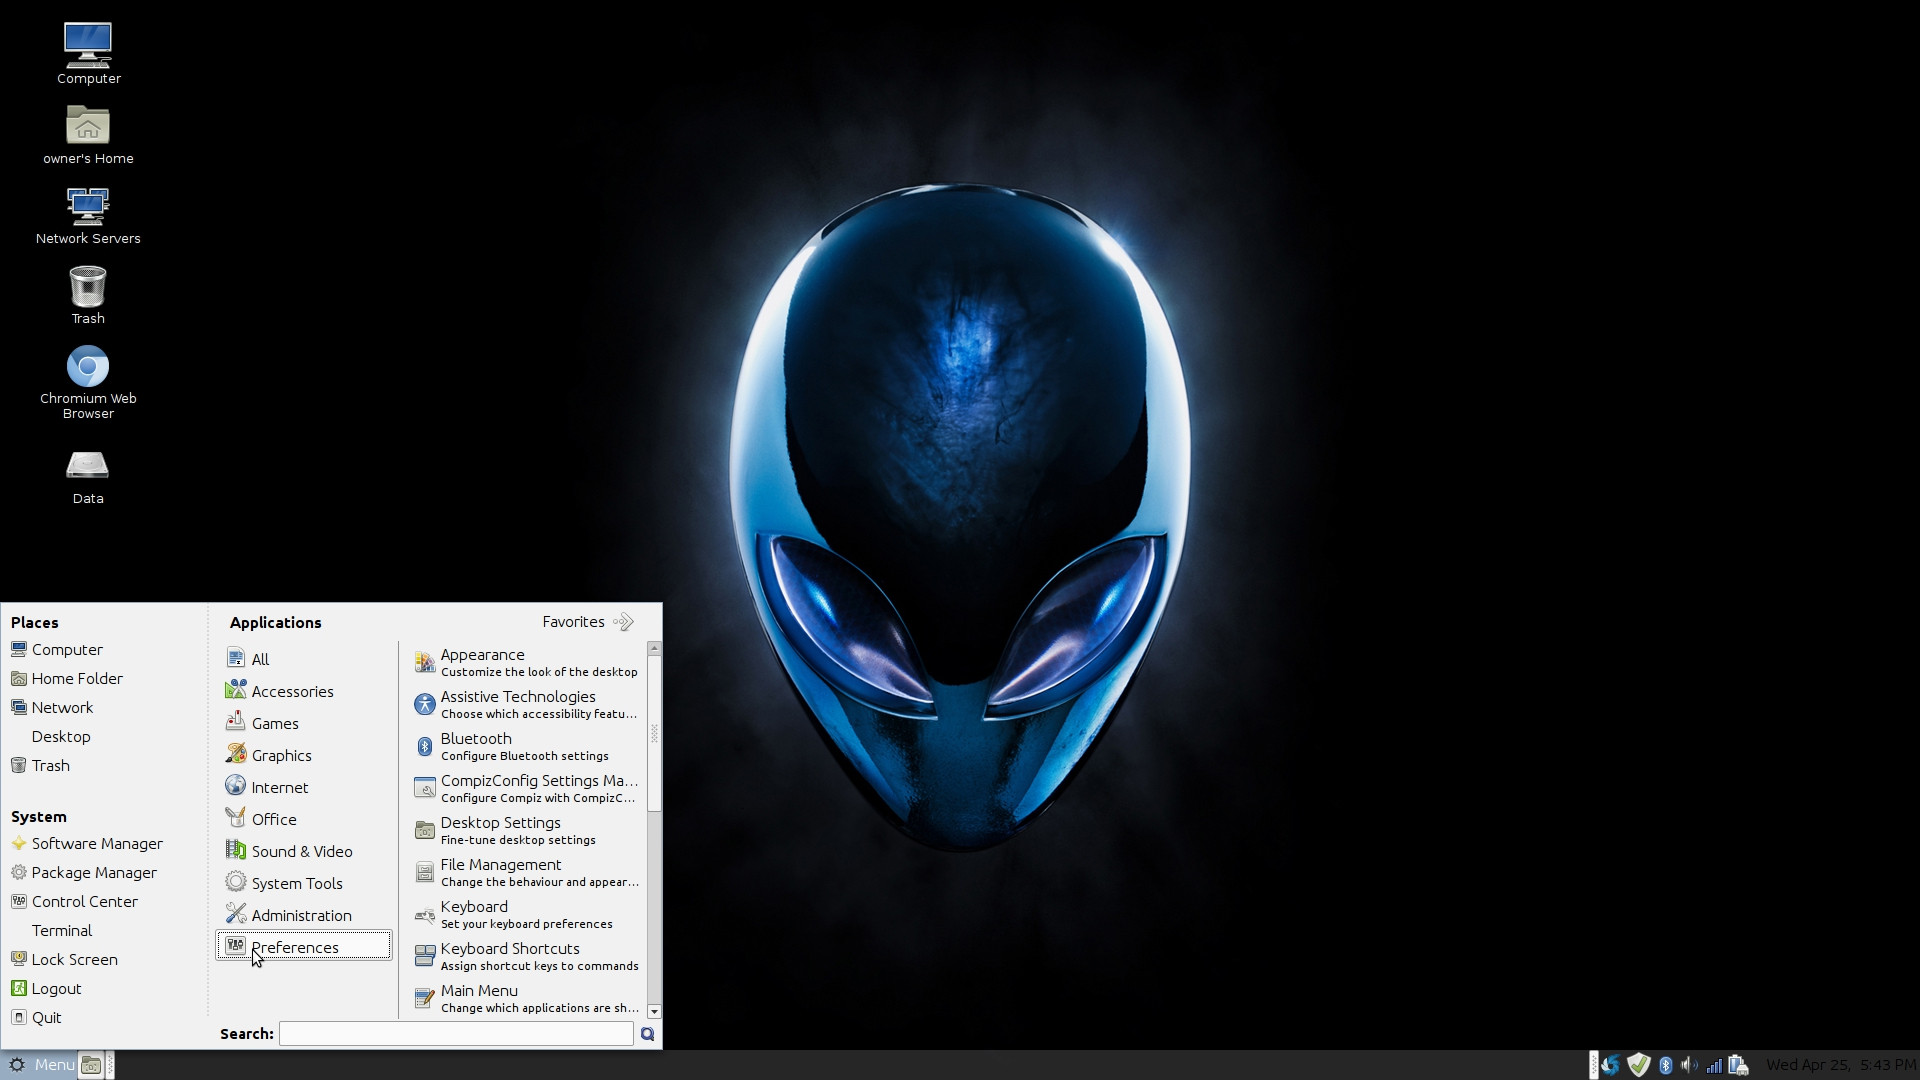Click the Bluetooth tray icon
Screen dimensions: 1920x1080
1666,1065
